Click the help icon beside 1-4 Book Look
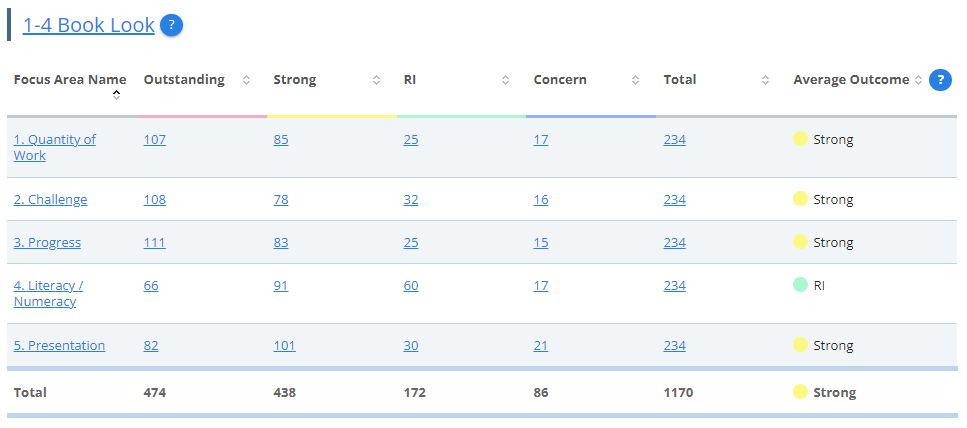This screenshot has height=428, width=967. (171, 26)
